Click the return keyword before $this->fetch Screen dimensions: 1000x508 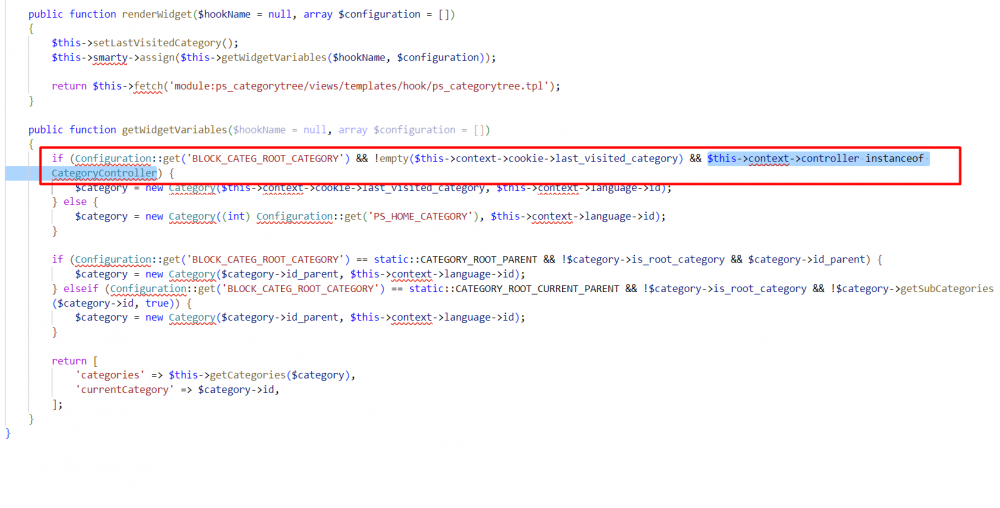pos(69,86)
